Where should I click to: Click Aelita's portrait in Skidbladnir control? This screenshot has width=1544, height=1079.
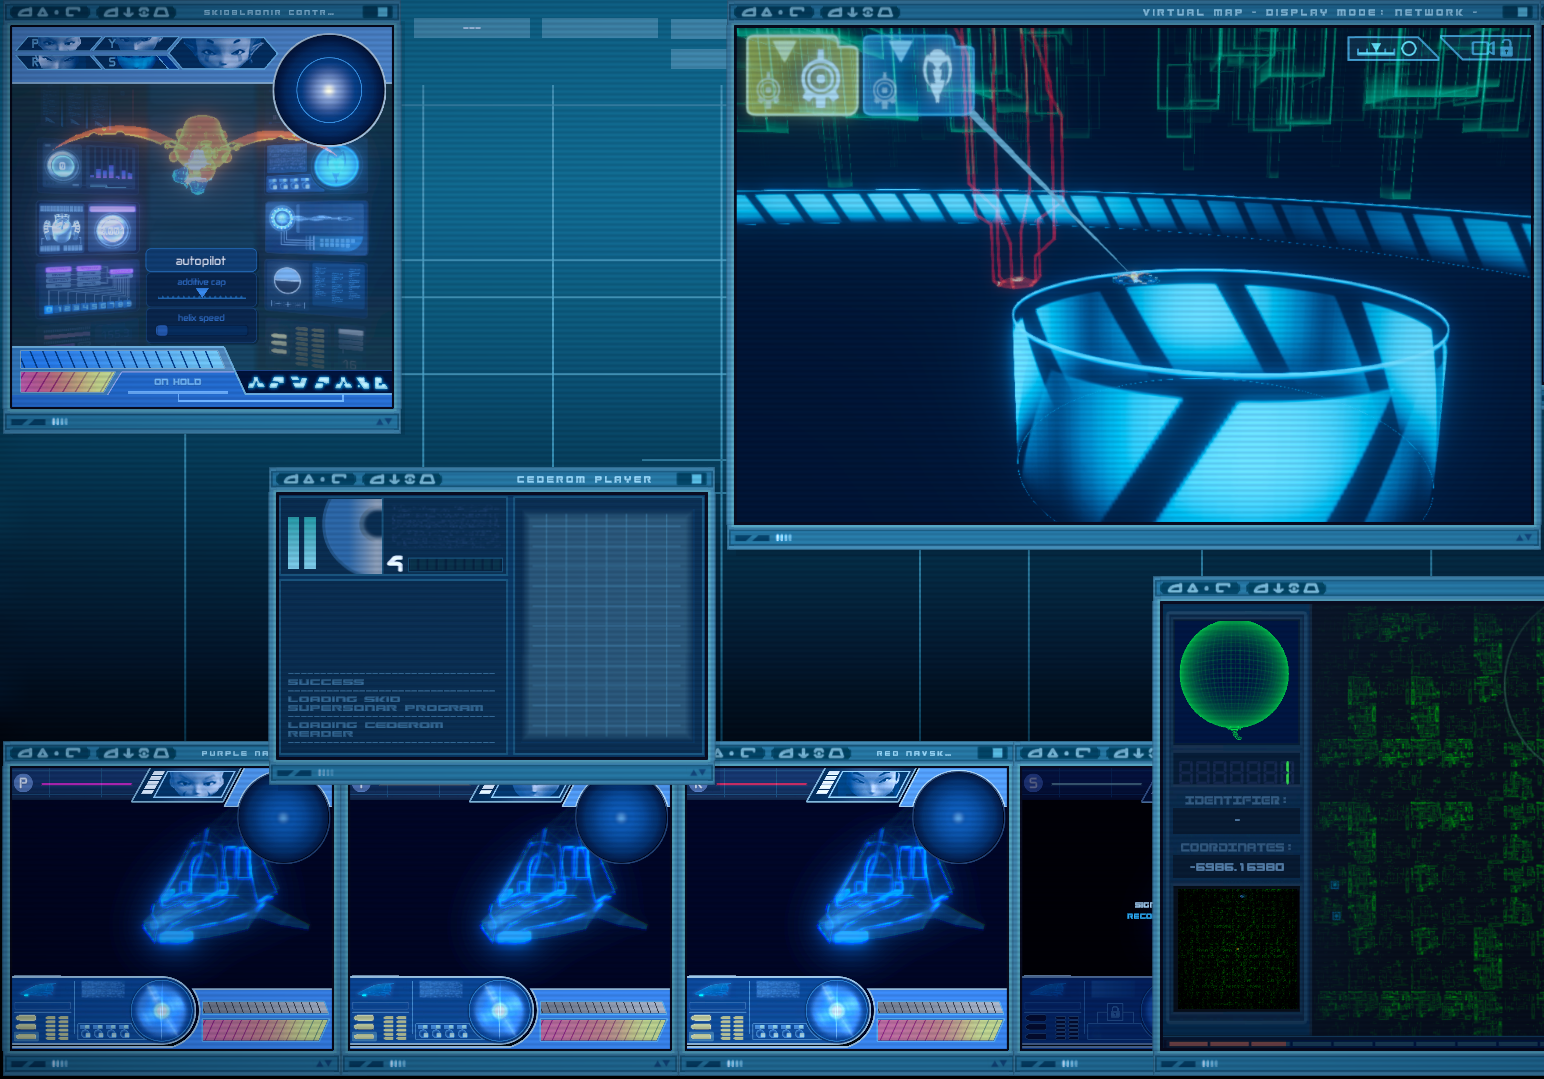tap(222, 52)
